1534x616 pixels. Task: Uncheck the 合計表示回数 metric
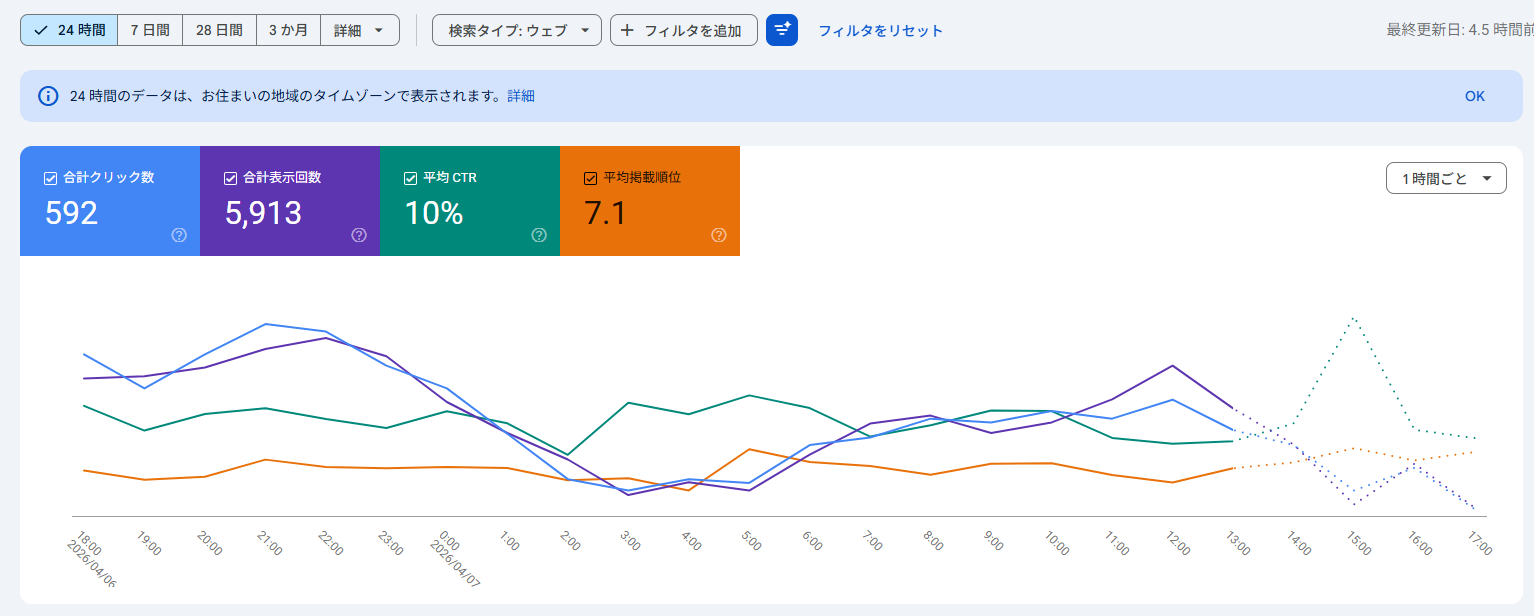click(228, 177)
